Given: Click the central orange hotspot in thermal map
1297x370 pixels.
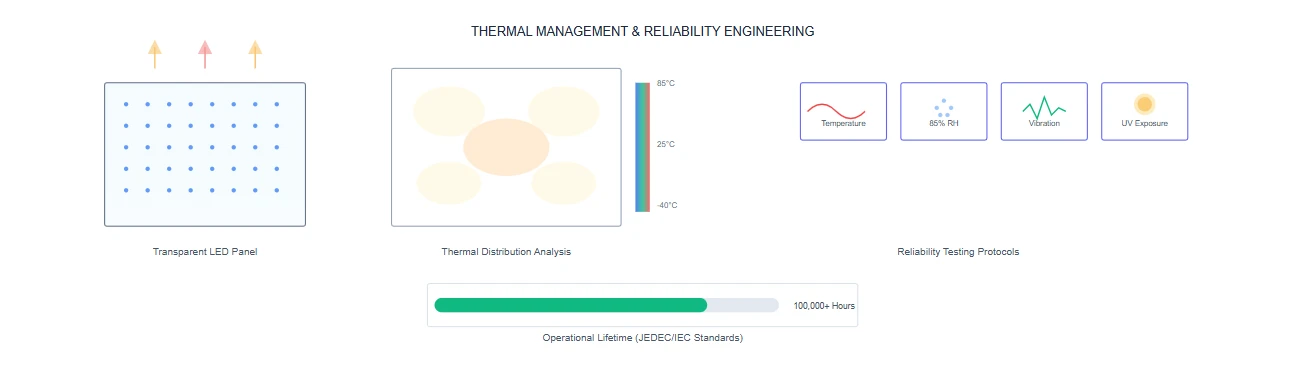Looking at the screenshot, I should [x=506, y=147].
